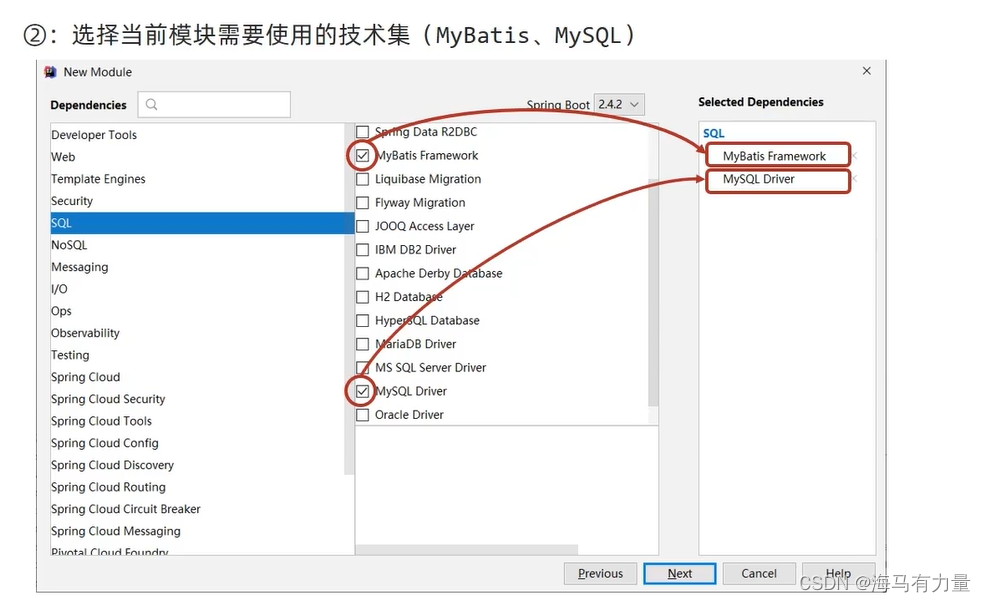The width and height of the screenshot is (986, 602).
Task: Uncheck the MySQL Driver checkbox
Action: [363, 391]
